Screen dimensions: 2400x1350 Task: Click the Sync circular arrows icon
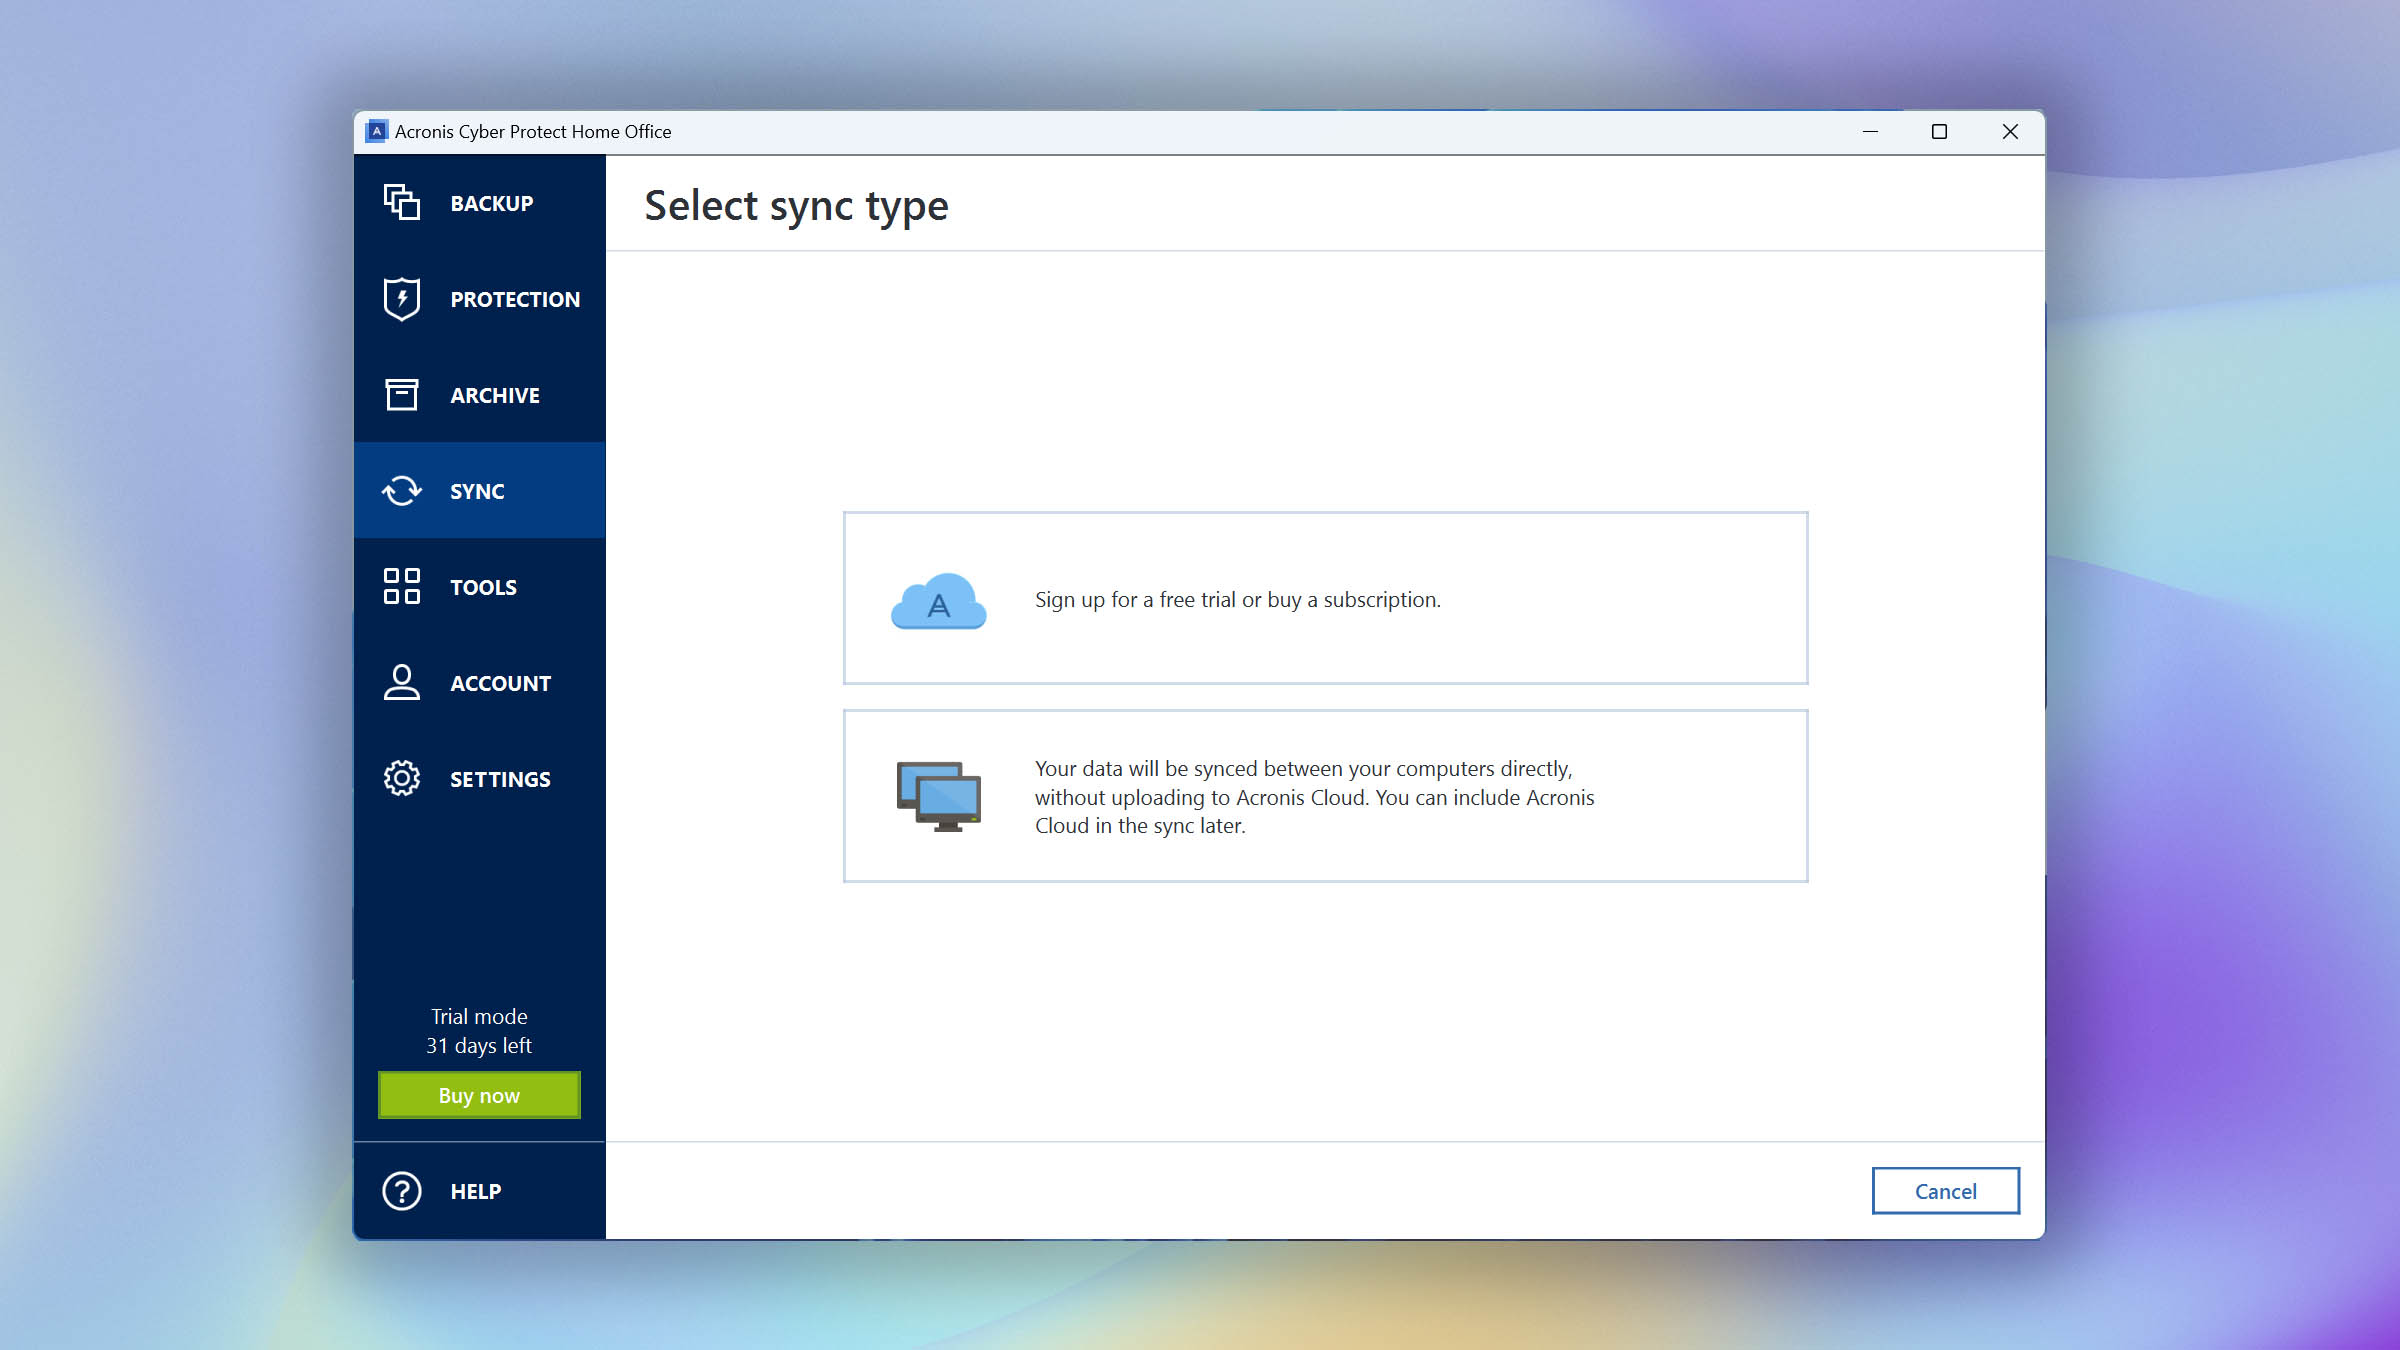tap(402, 491)
